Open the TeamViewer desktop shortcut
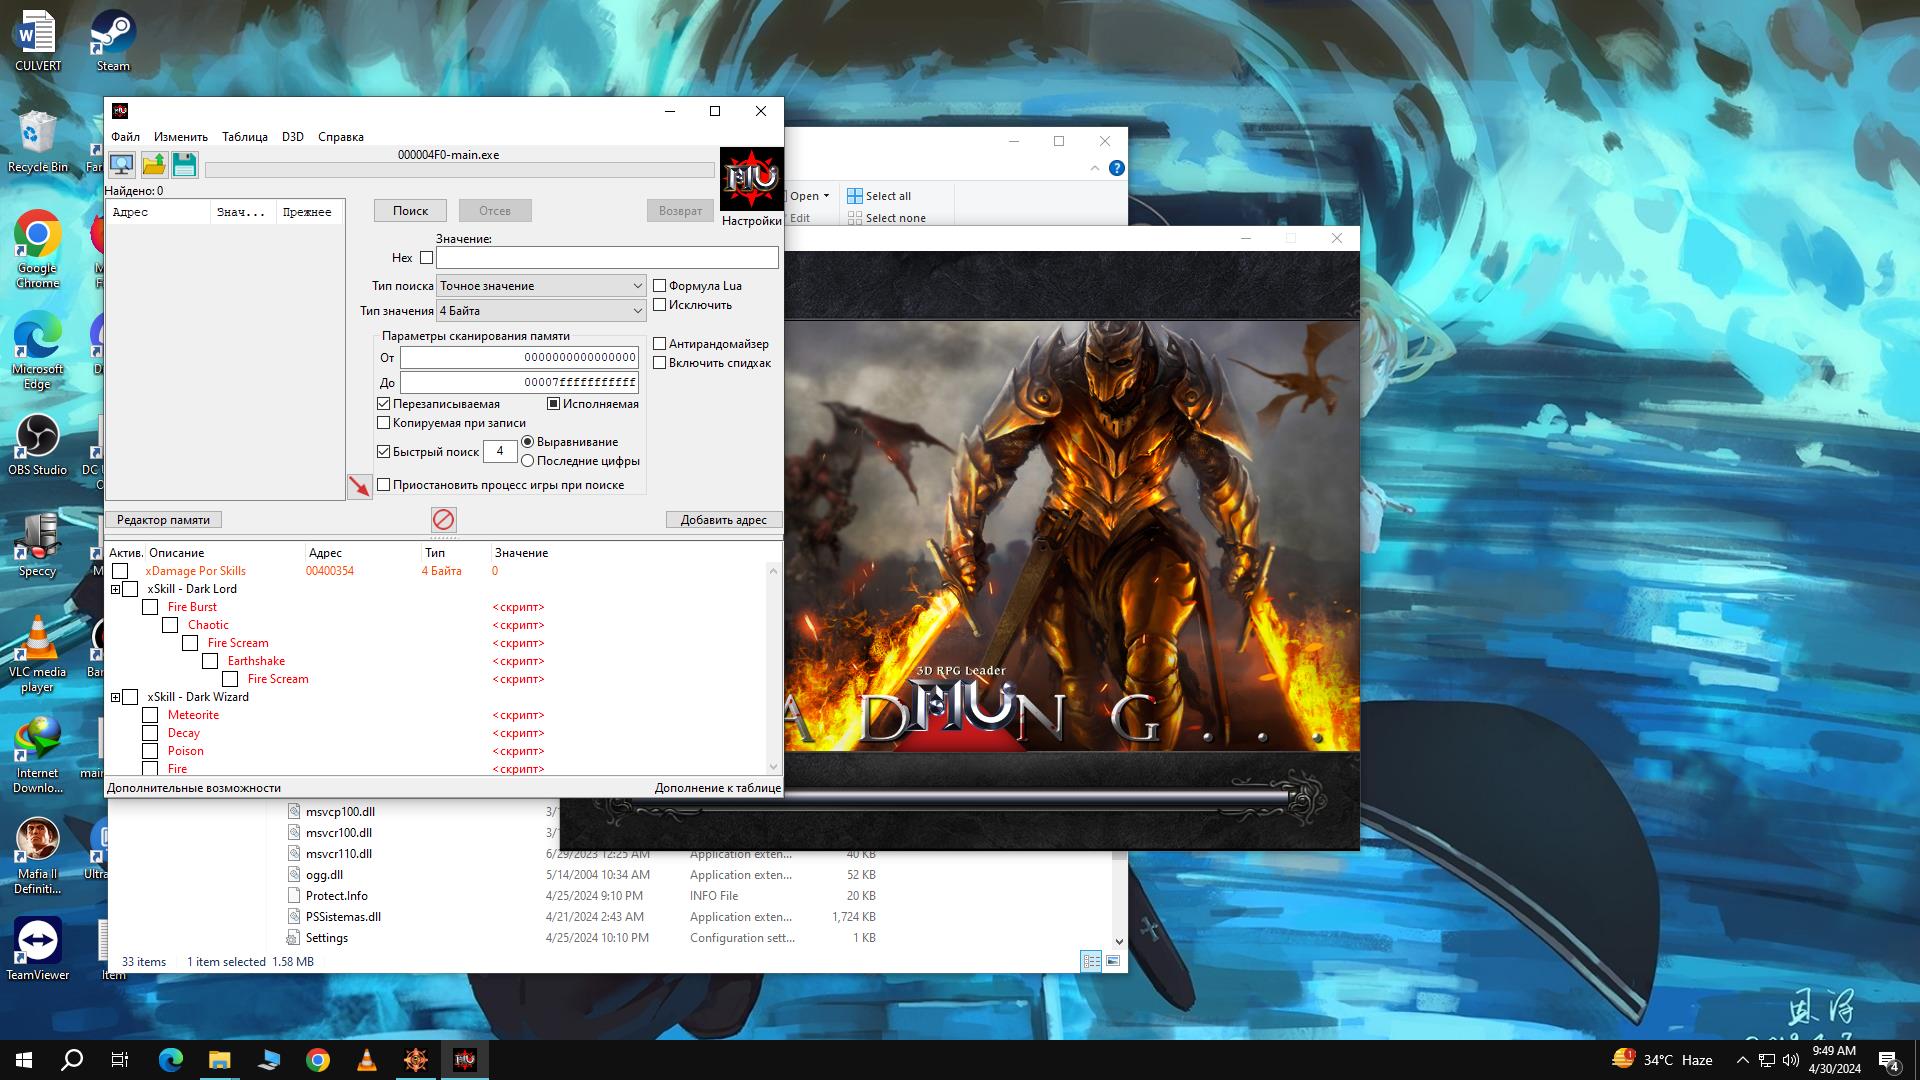This screenshot has height=1080, width=1920. click(x=38, y=950)
